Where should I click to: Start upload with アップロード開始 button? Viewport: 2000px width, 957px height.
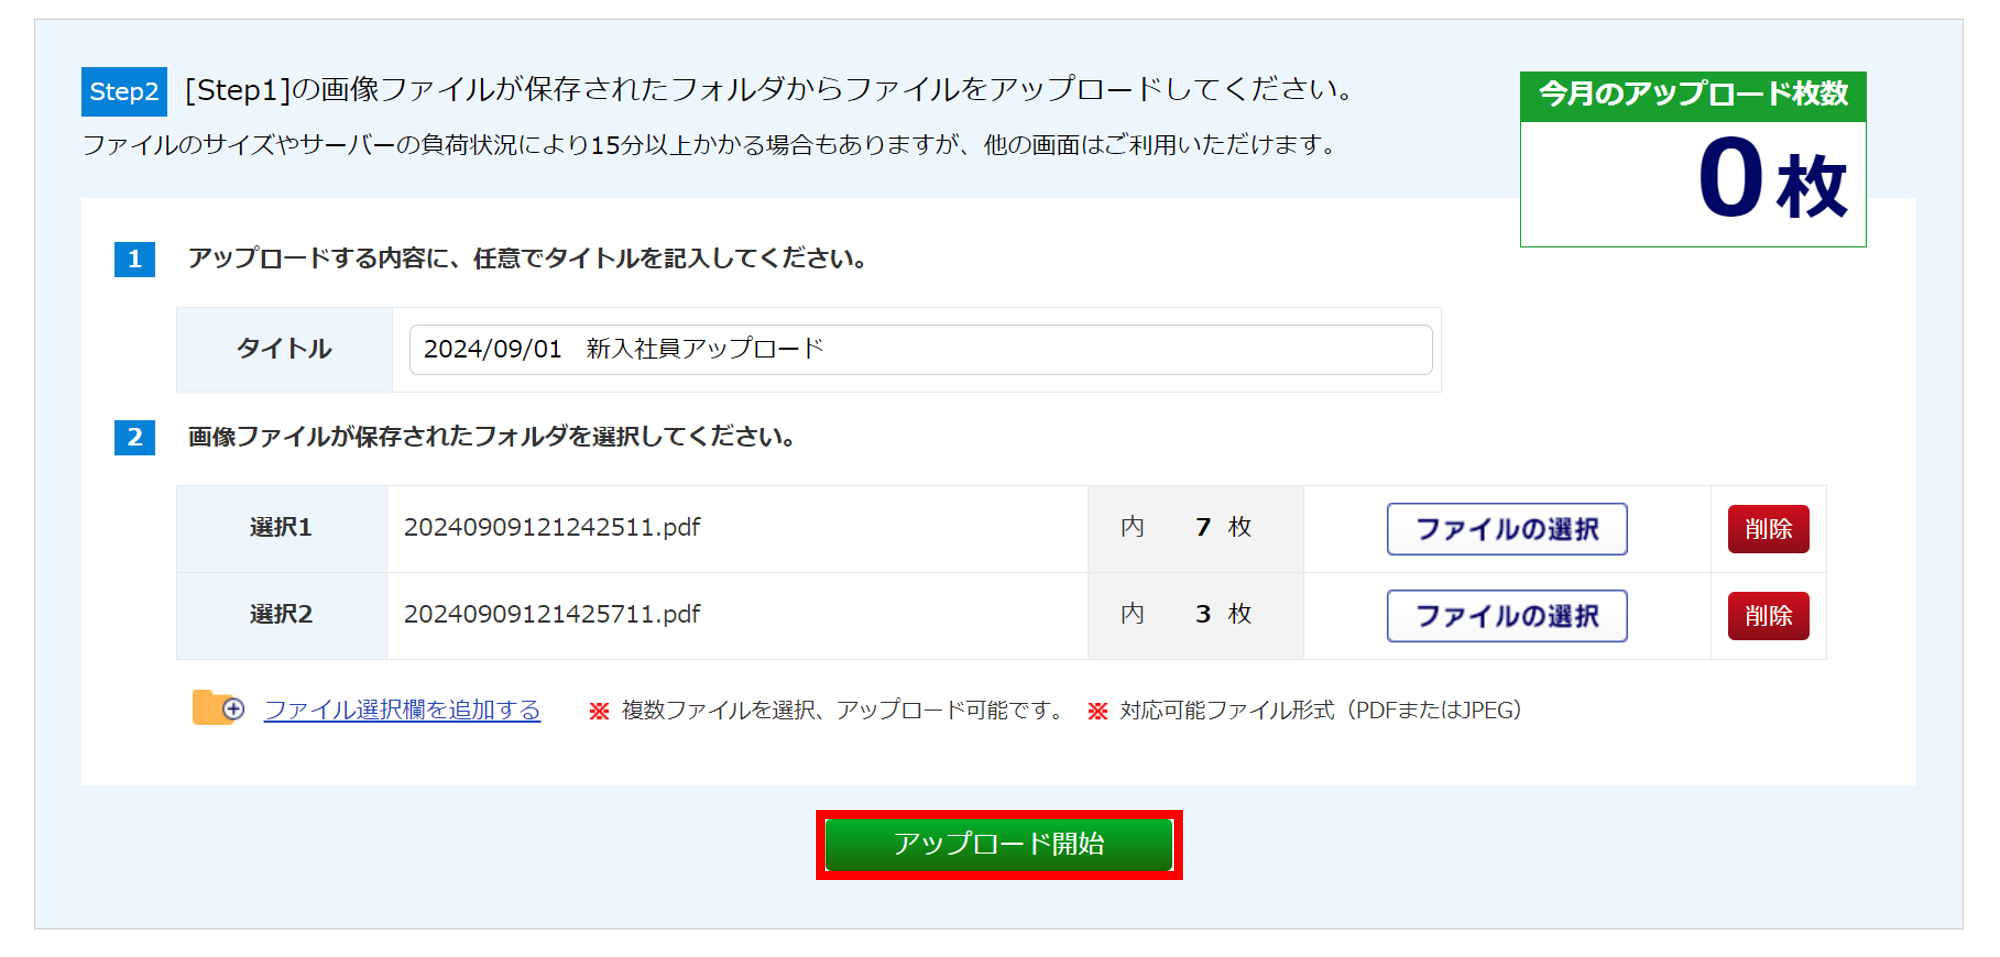click(999, 844)
